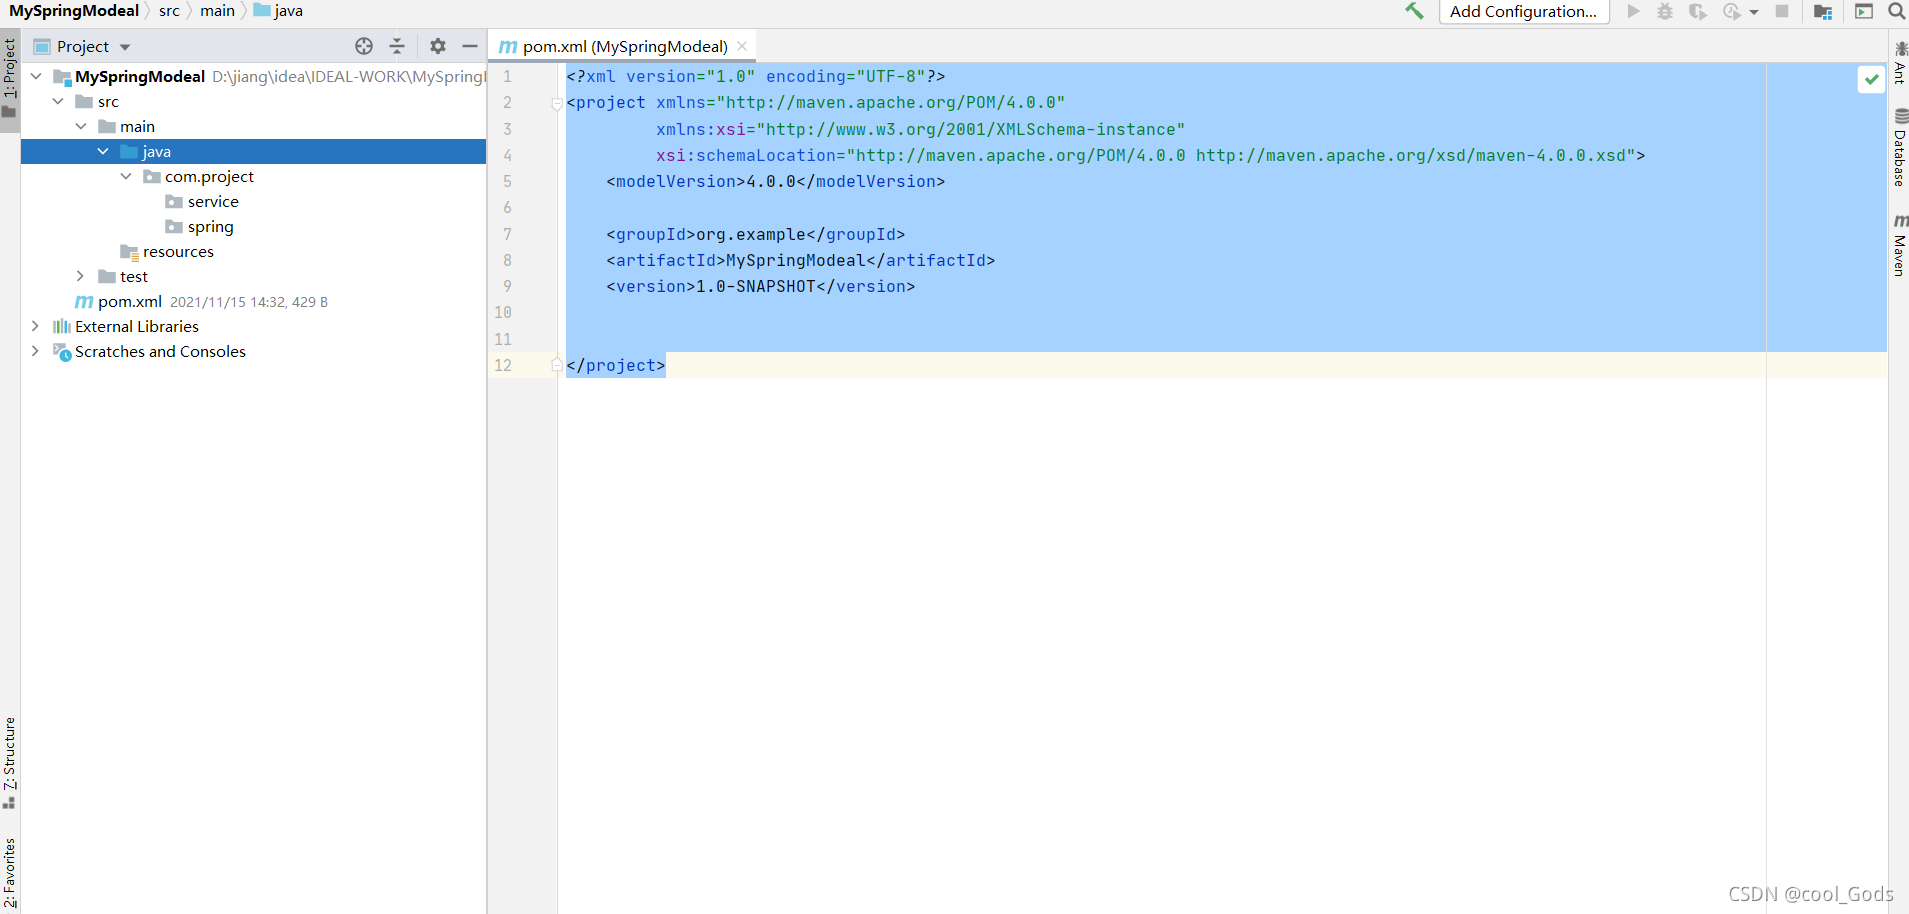The image size is (1909, 914).
Task: Click the Run play icon
Action: coord(1633,11)
